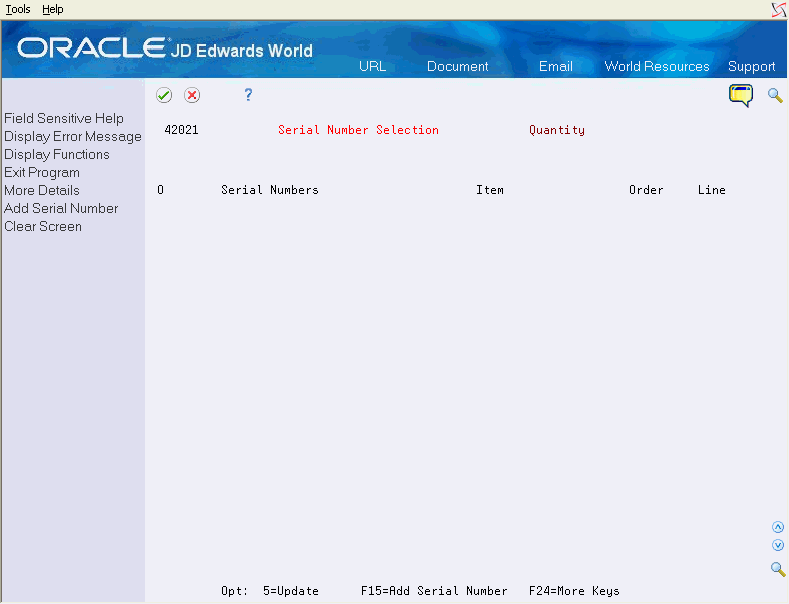The height and width of the screenshot is (604, 789).
Task: Click the 42021 program number text
Action: [x=181, y=130]
